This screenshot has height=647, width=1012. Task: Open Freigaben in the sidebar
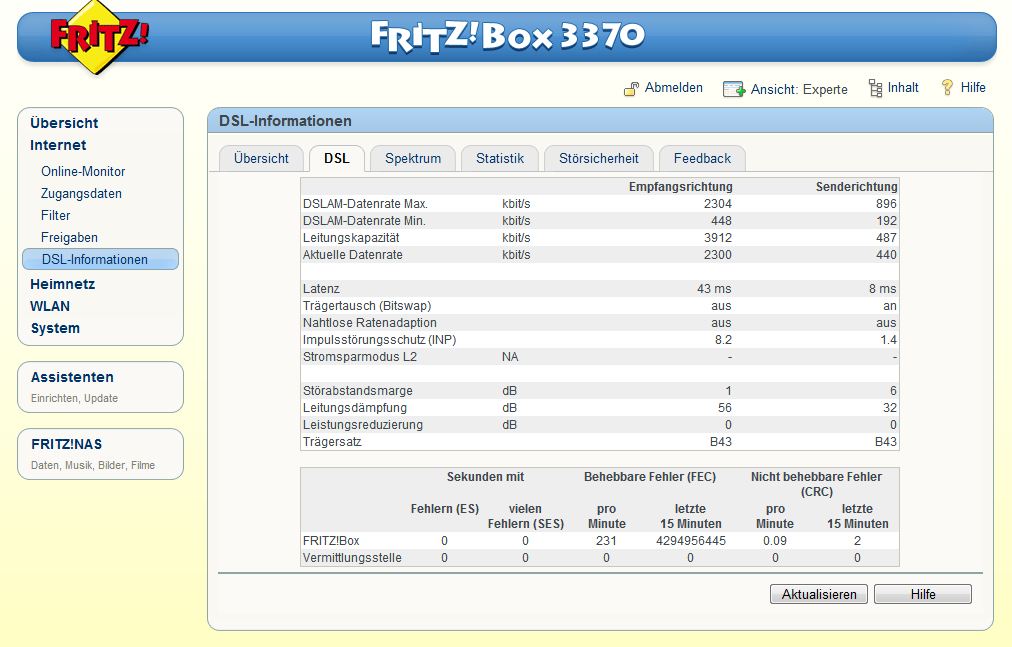click(69, 237)
